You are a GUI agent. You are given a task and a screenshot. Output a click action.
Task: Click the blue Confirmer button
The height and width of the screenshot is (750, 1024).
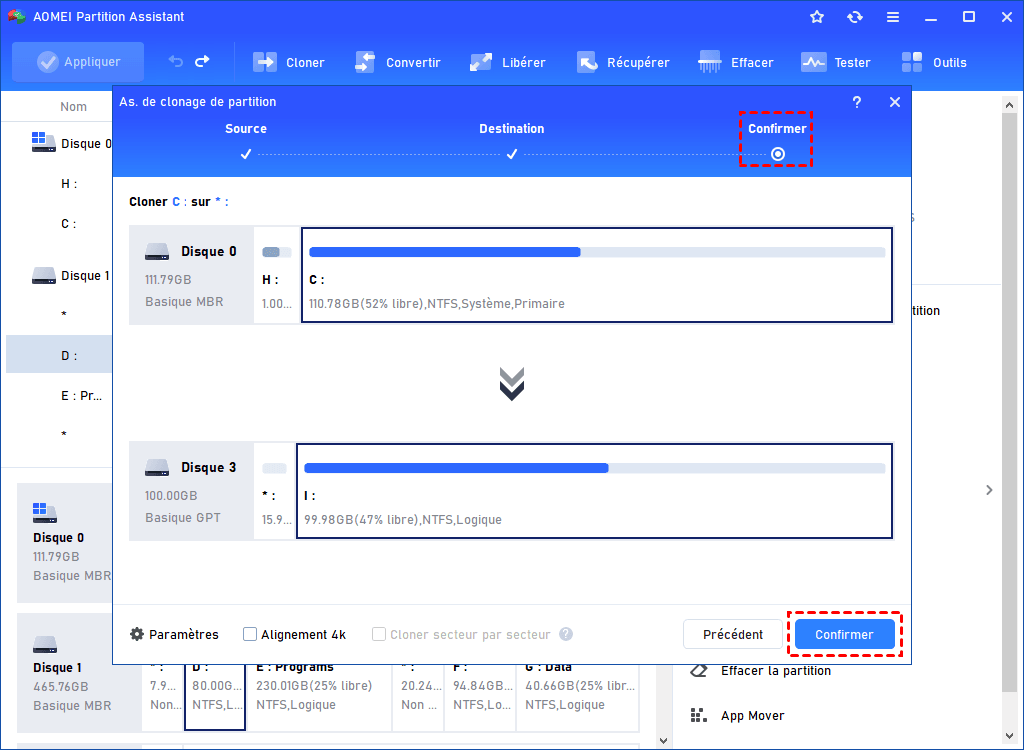point(844,634)
